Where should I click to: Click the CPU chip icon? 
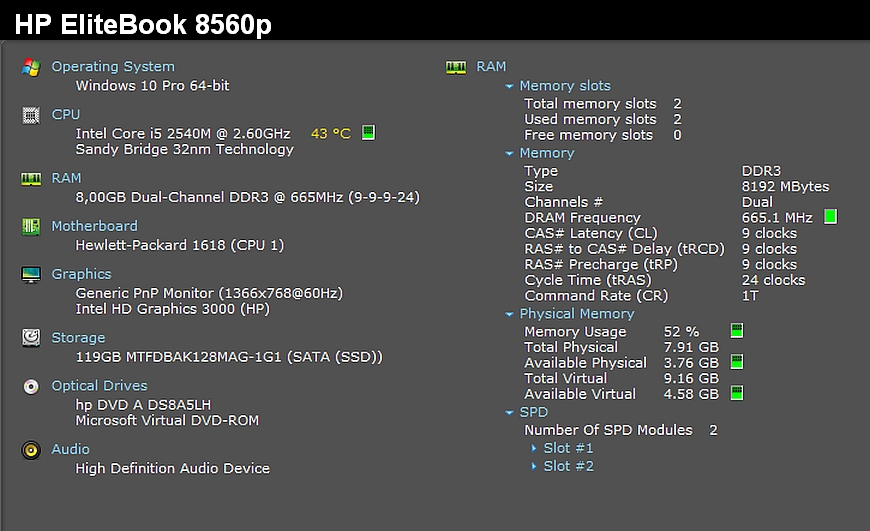[31, 115]
